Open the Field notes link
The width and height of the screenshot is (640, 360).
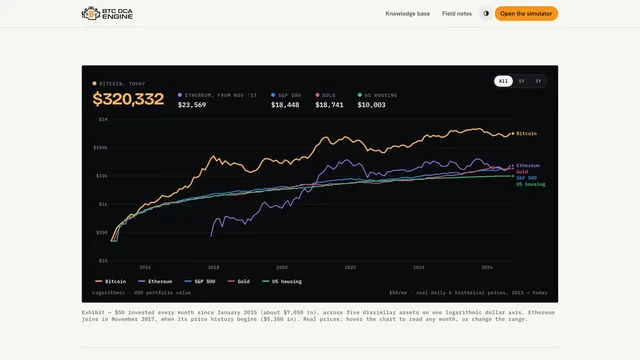coord(457,13)
